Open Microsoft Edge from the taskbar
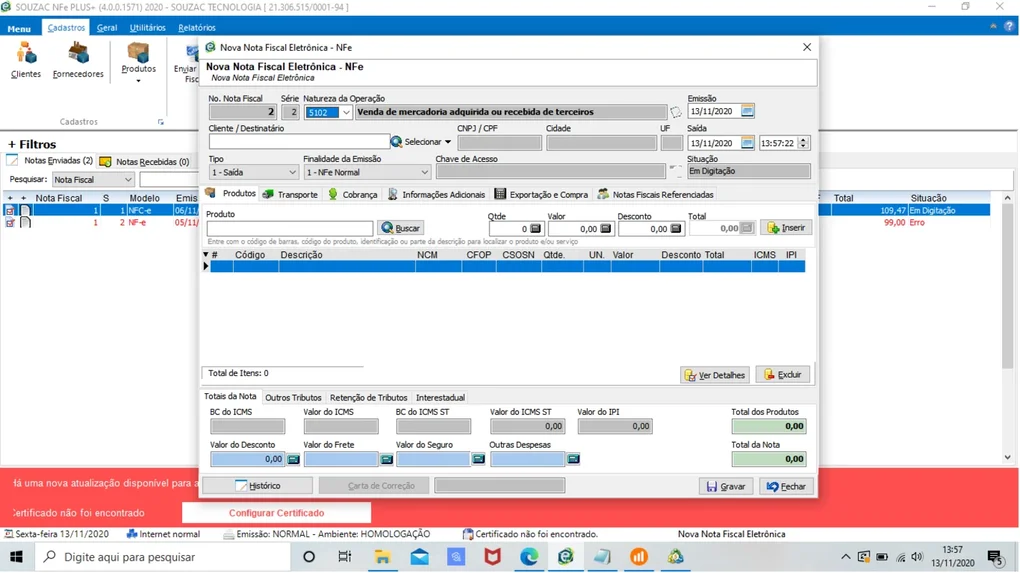Image resolution: width=1020 pixels, height=573 pixels. [x=529, y=557]
